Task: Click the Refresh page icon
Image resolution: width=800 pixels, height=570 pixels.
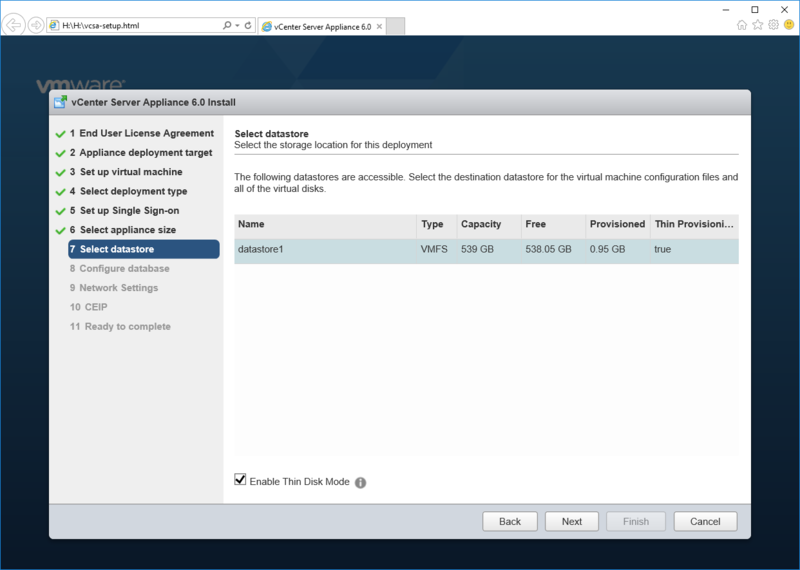Action: pos(248,25)
